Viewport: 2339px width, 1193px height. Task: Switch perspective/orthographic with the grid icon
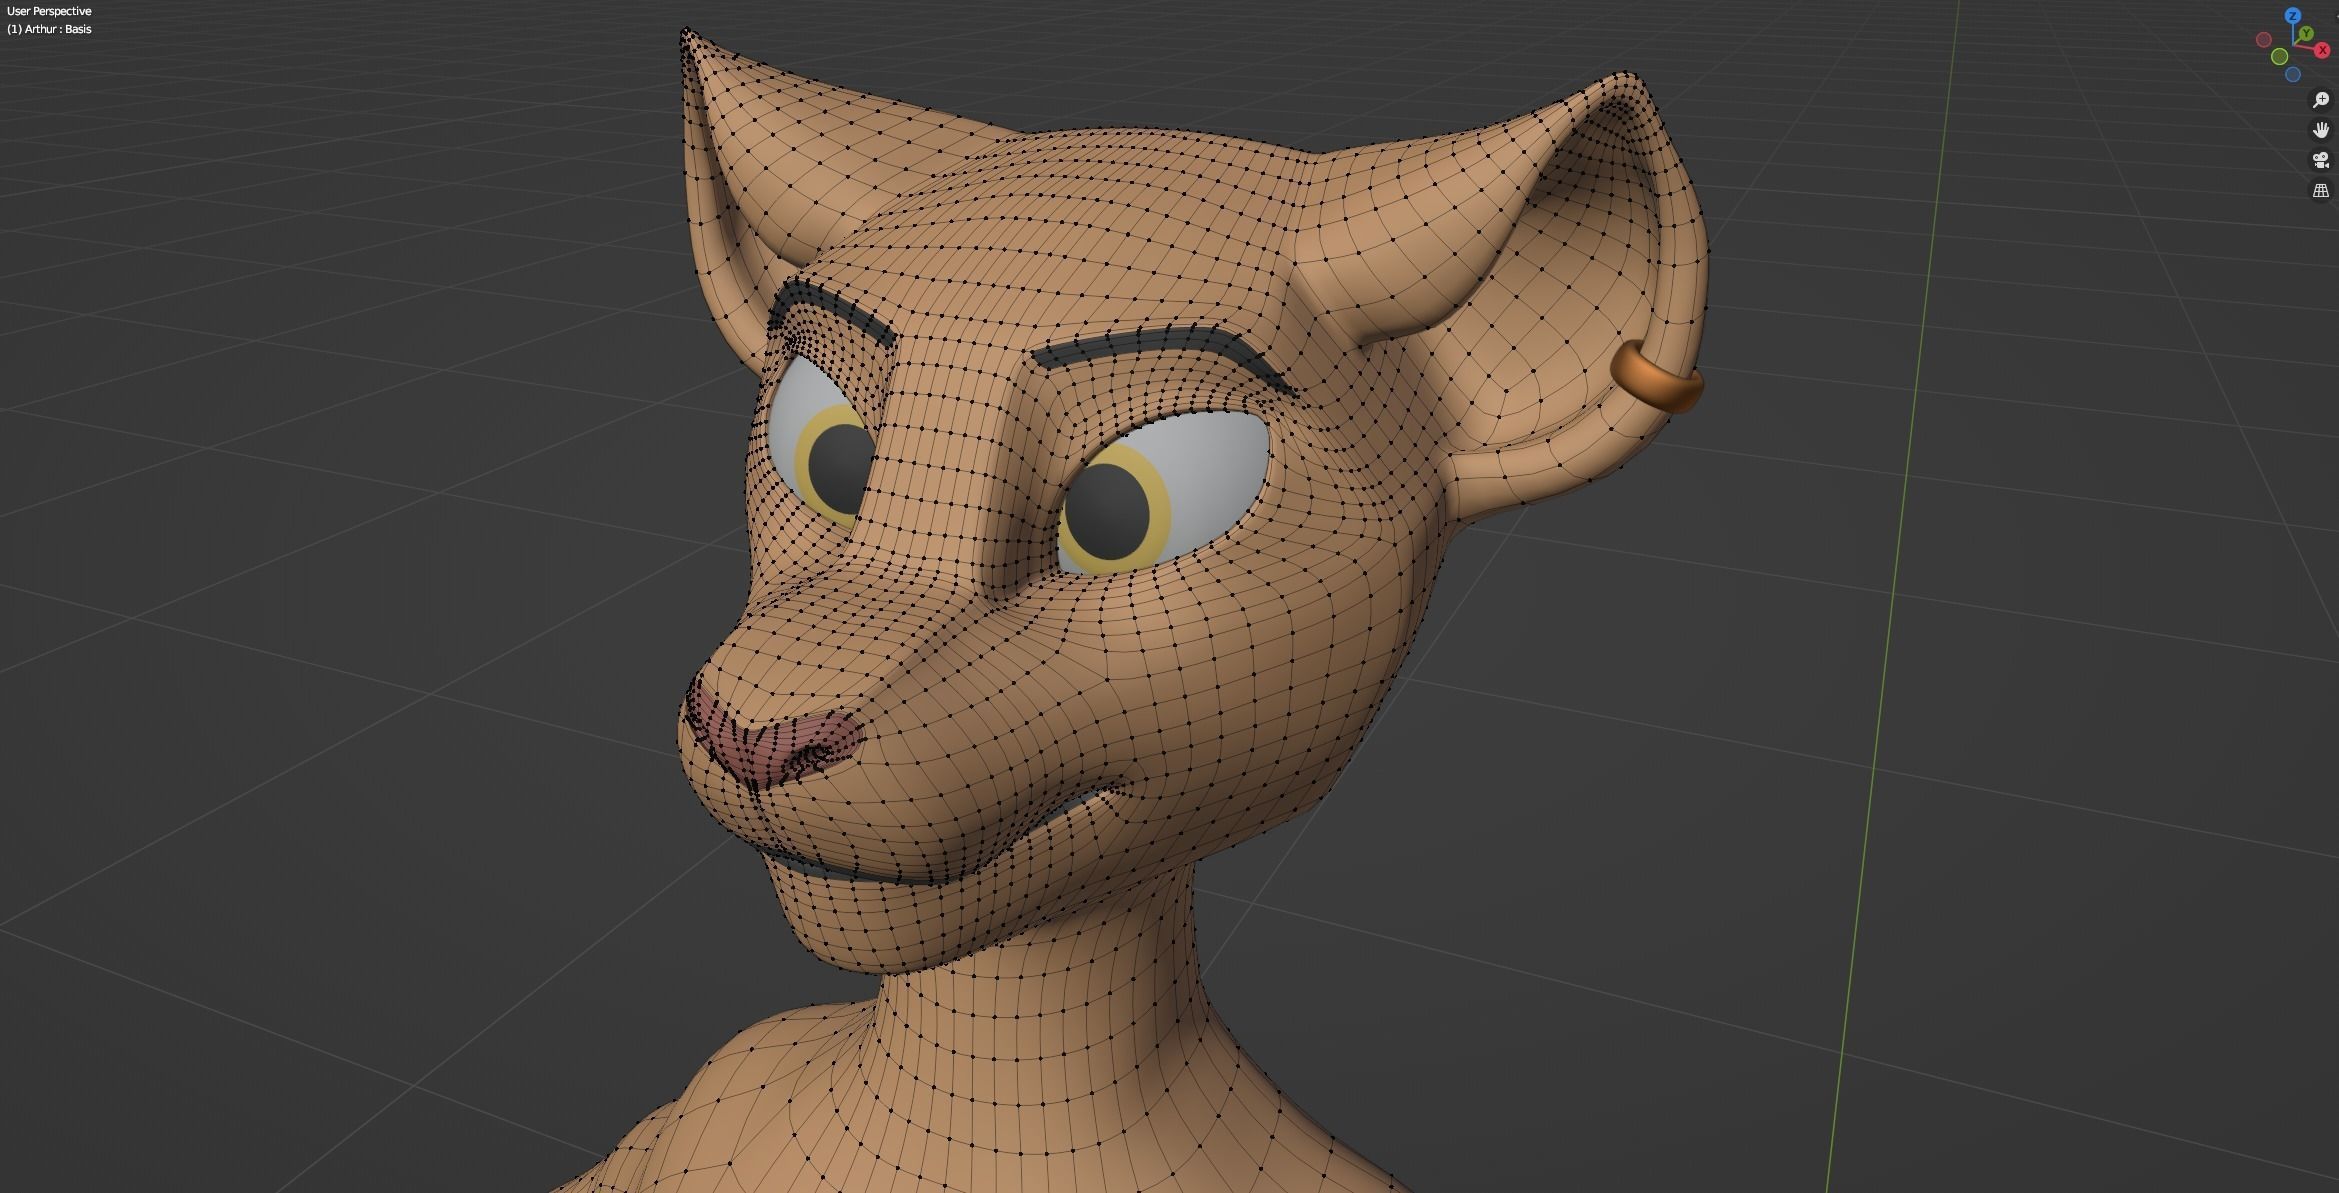pos(2321,190)
